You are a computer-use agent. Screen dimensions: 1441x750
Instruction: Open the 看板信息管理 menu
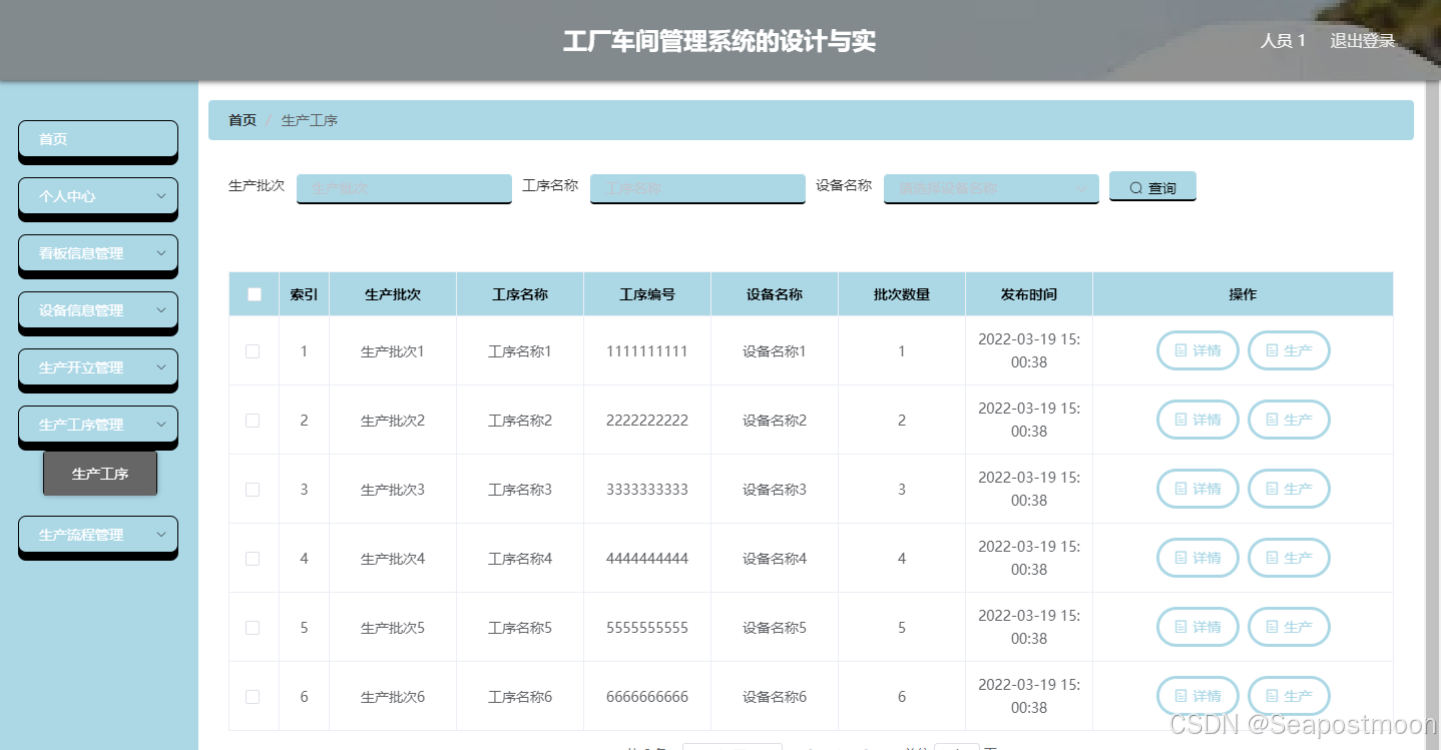[97, 254]
